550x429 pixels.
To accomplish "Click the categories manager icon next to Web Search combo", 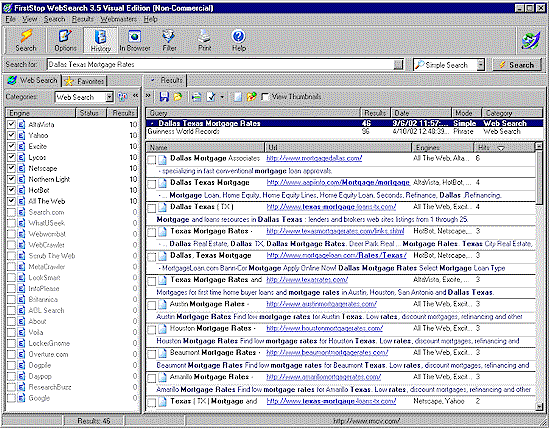I will pos(123,97).
